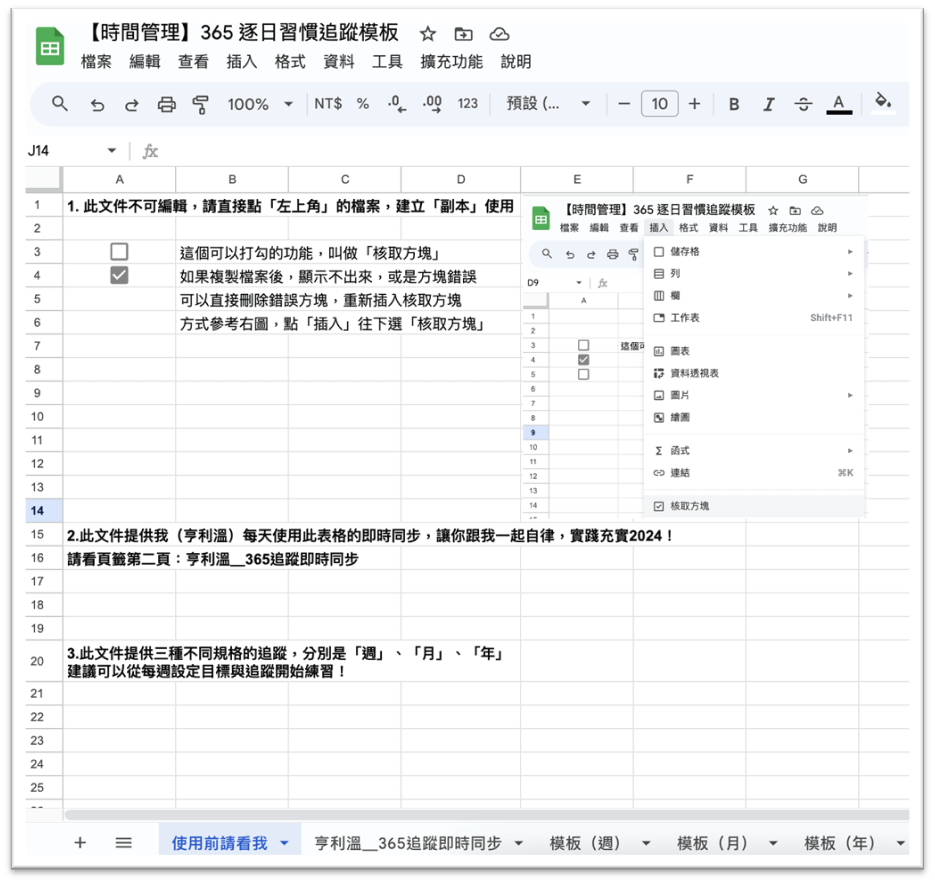
Task: Click the print icon
Action: click(x=166, y=104)
